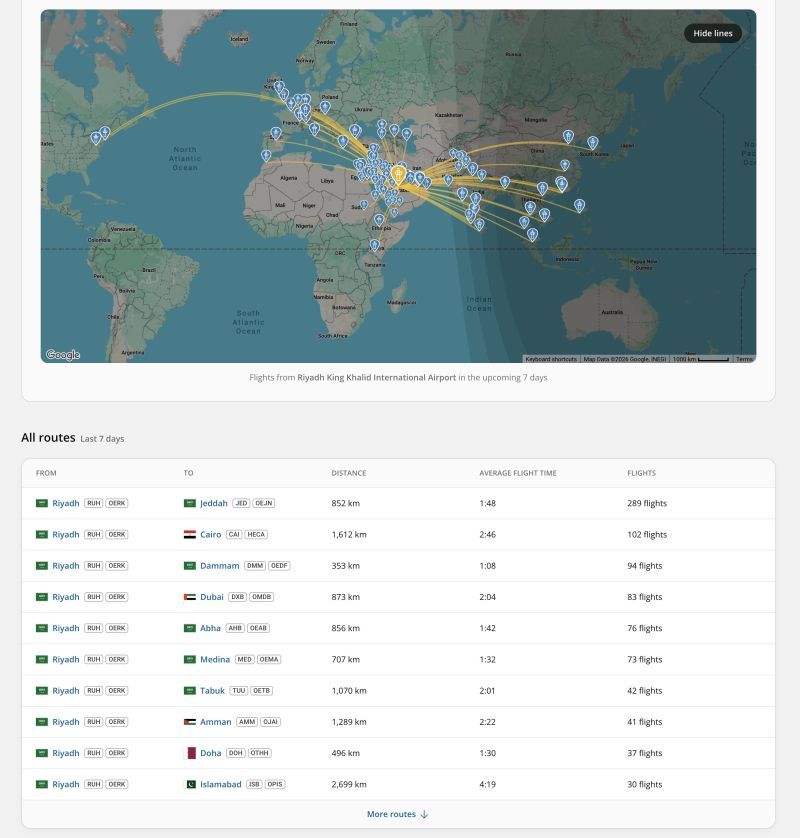The image size is (800, 838).
Task: Expand the list with More routes
Action: [398, 814]
